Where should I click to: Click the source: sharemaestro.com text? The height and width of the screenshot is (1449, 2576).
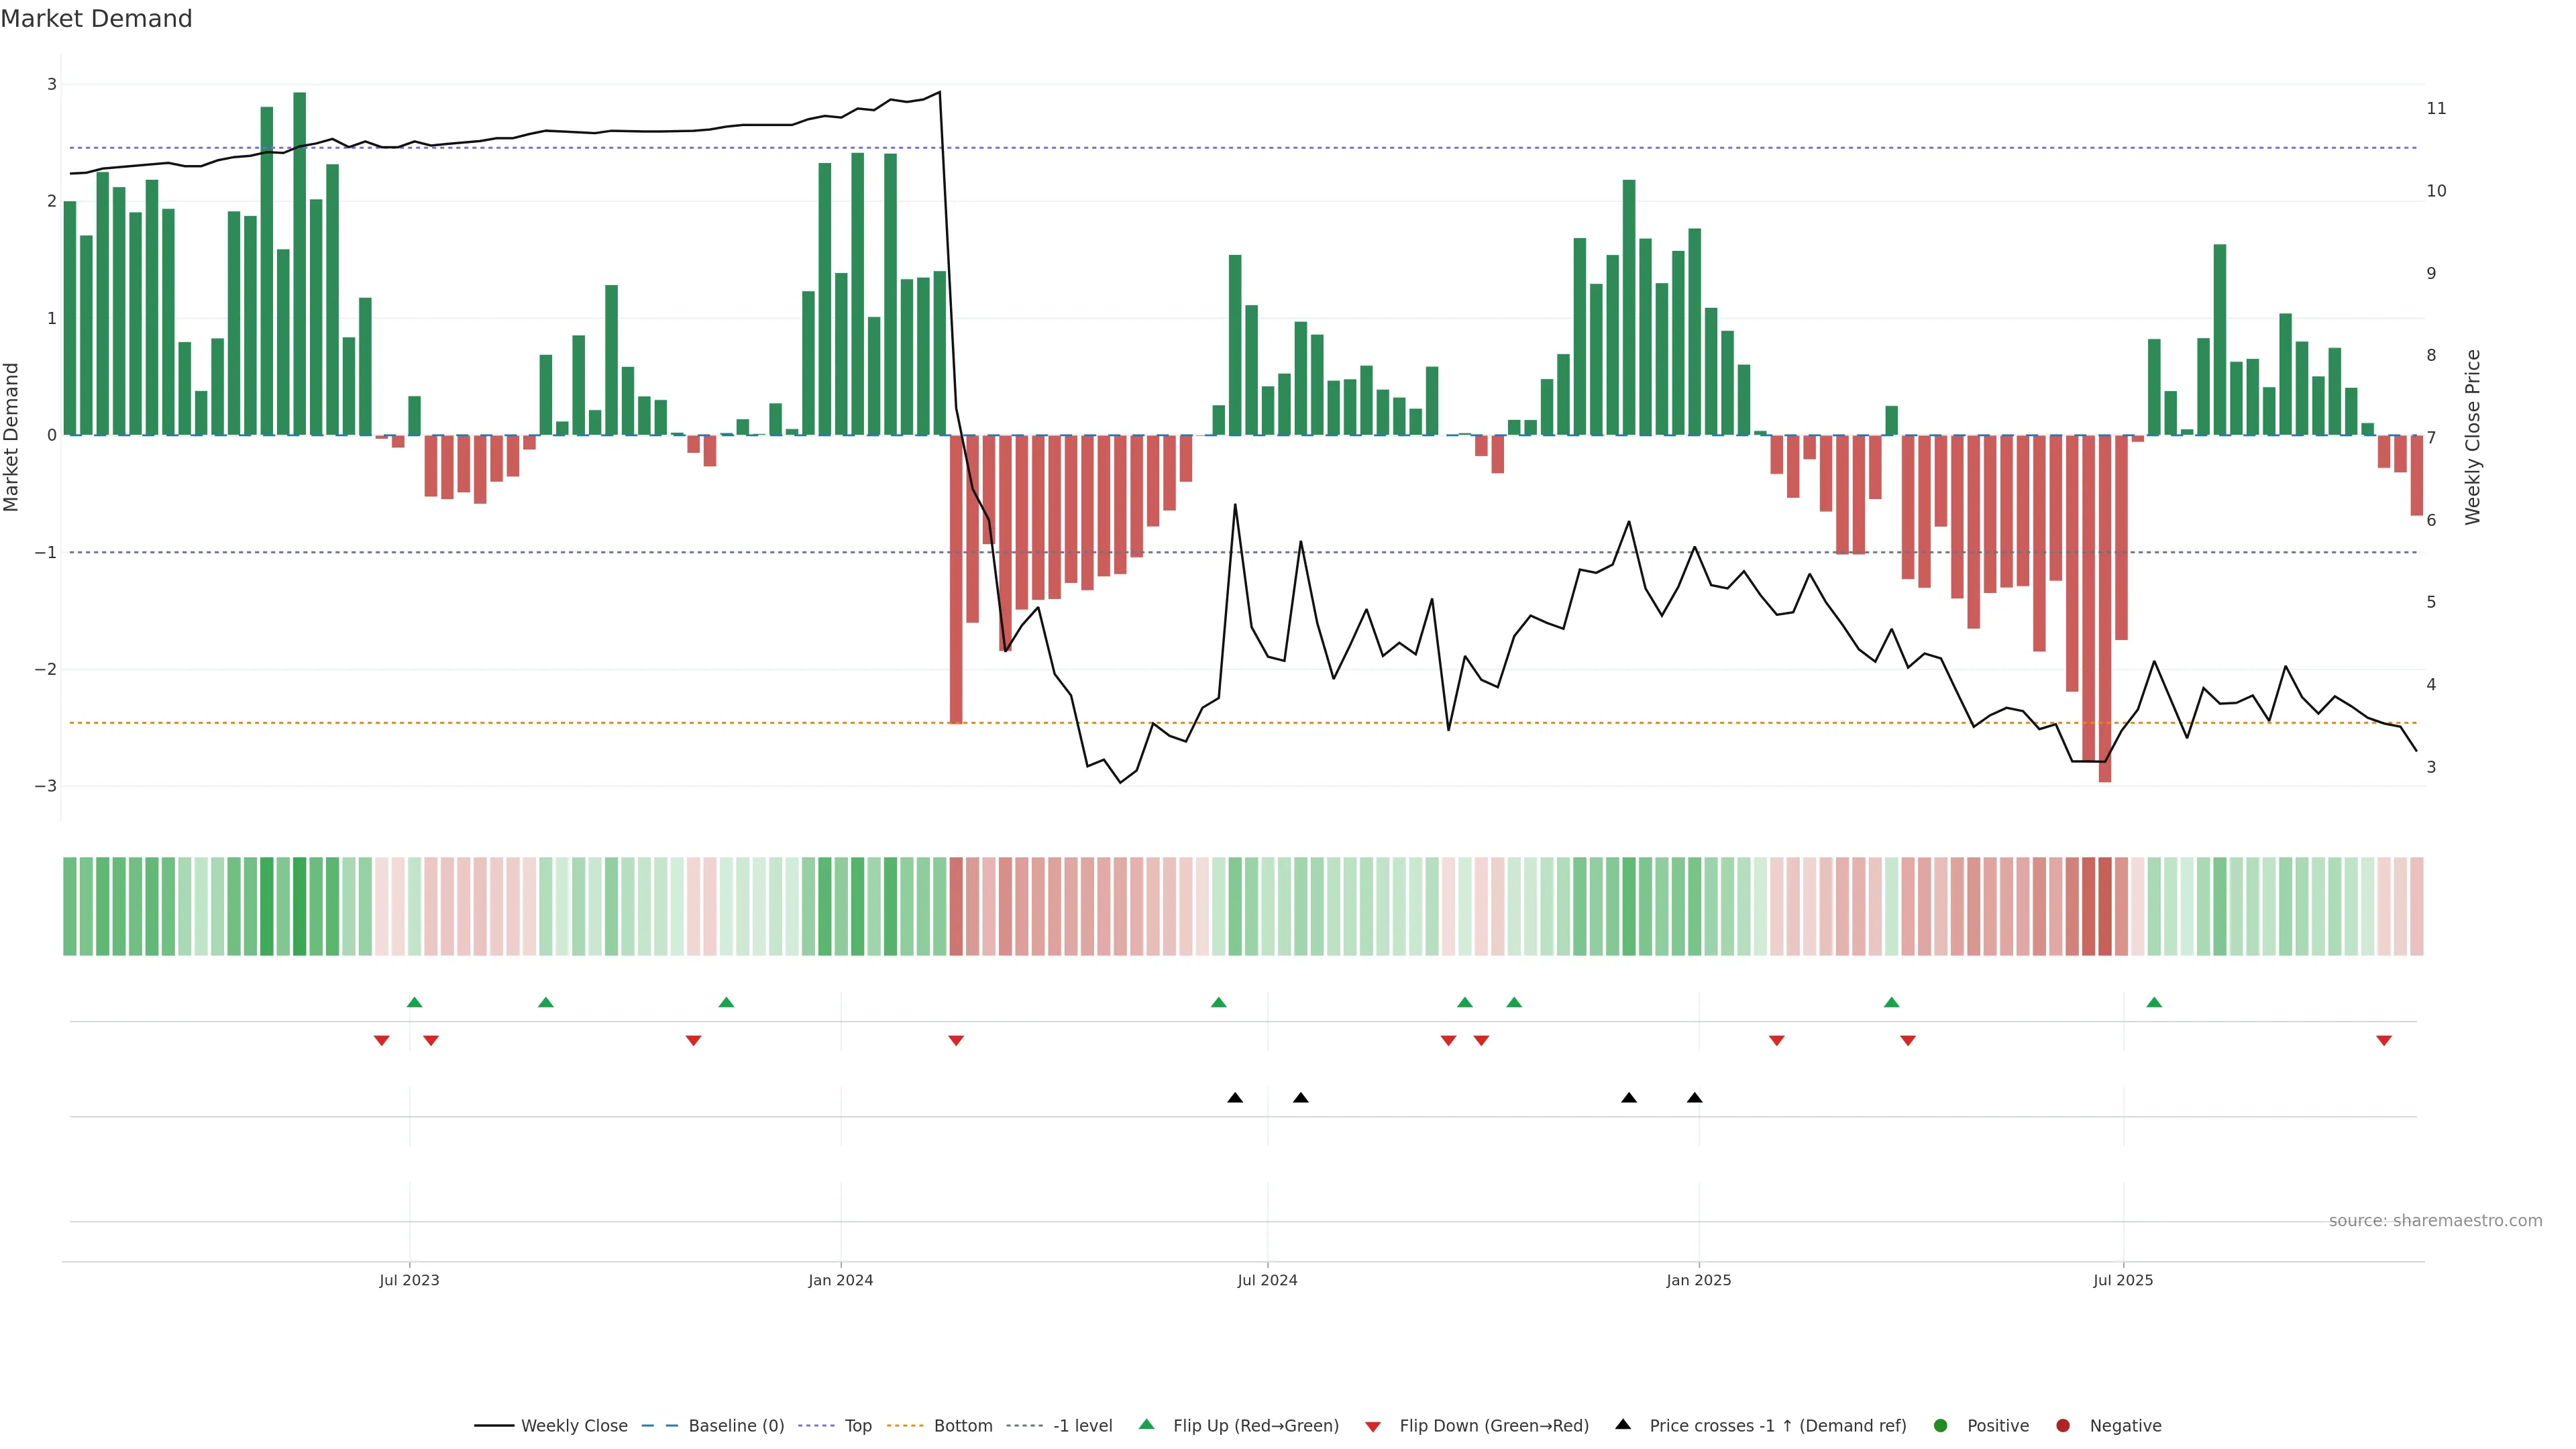click(x=2435, y=1220)
